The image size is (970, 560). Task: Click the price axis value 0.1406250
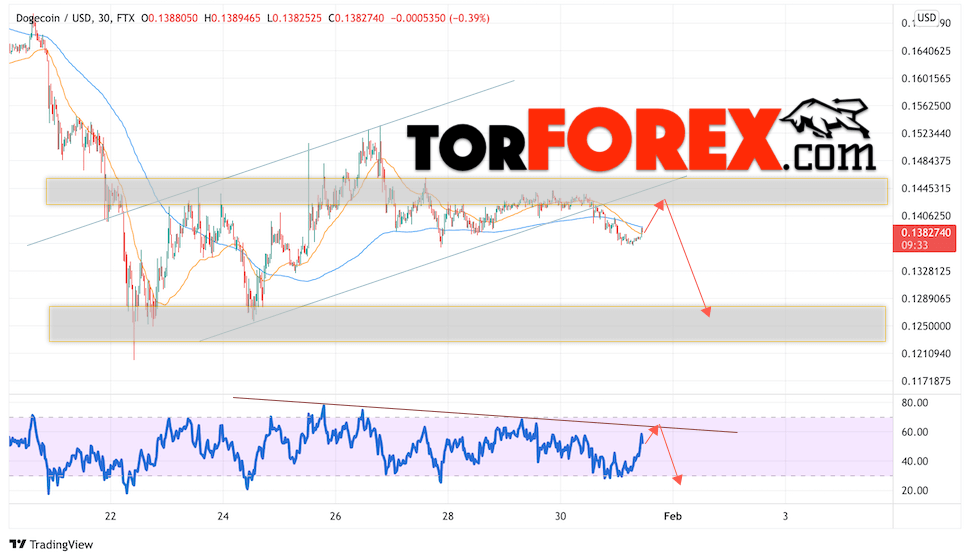coord(926,216)
